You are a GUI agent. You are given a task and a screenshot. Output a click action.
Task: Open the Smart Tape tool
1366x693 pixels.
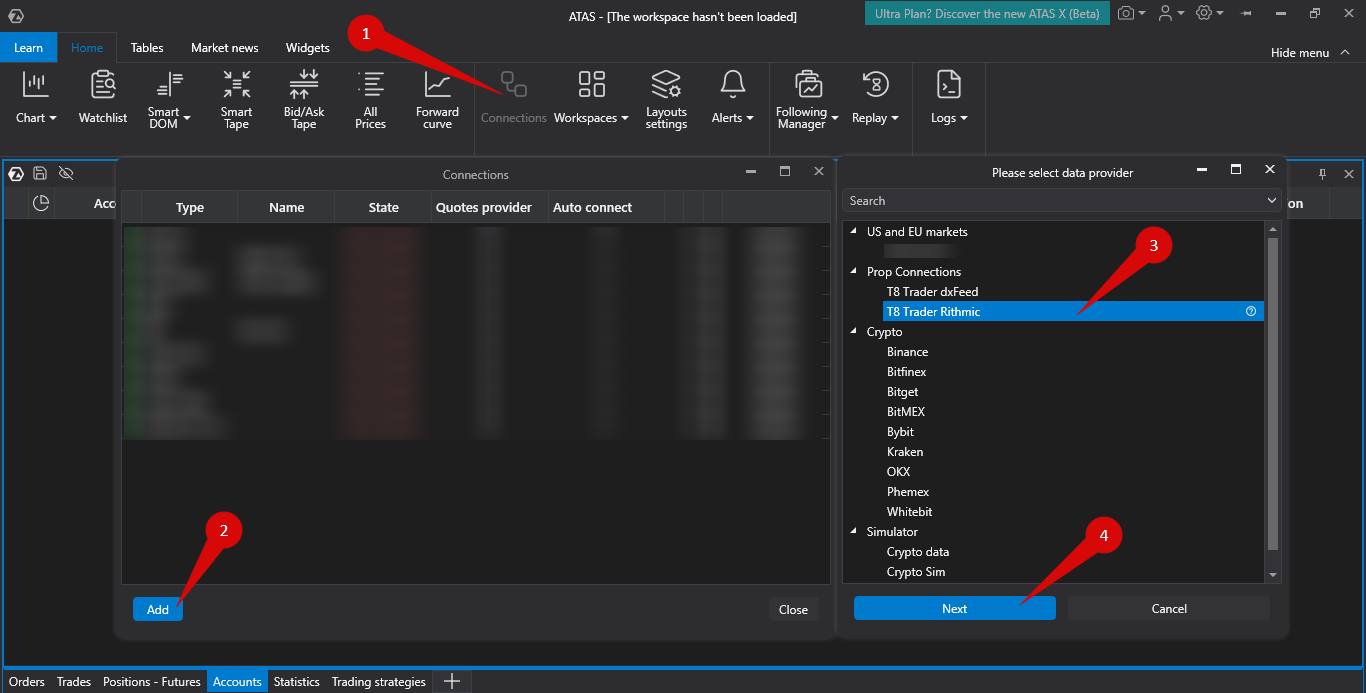click(x=237, y=99)
